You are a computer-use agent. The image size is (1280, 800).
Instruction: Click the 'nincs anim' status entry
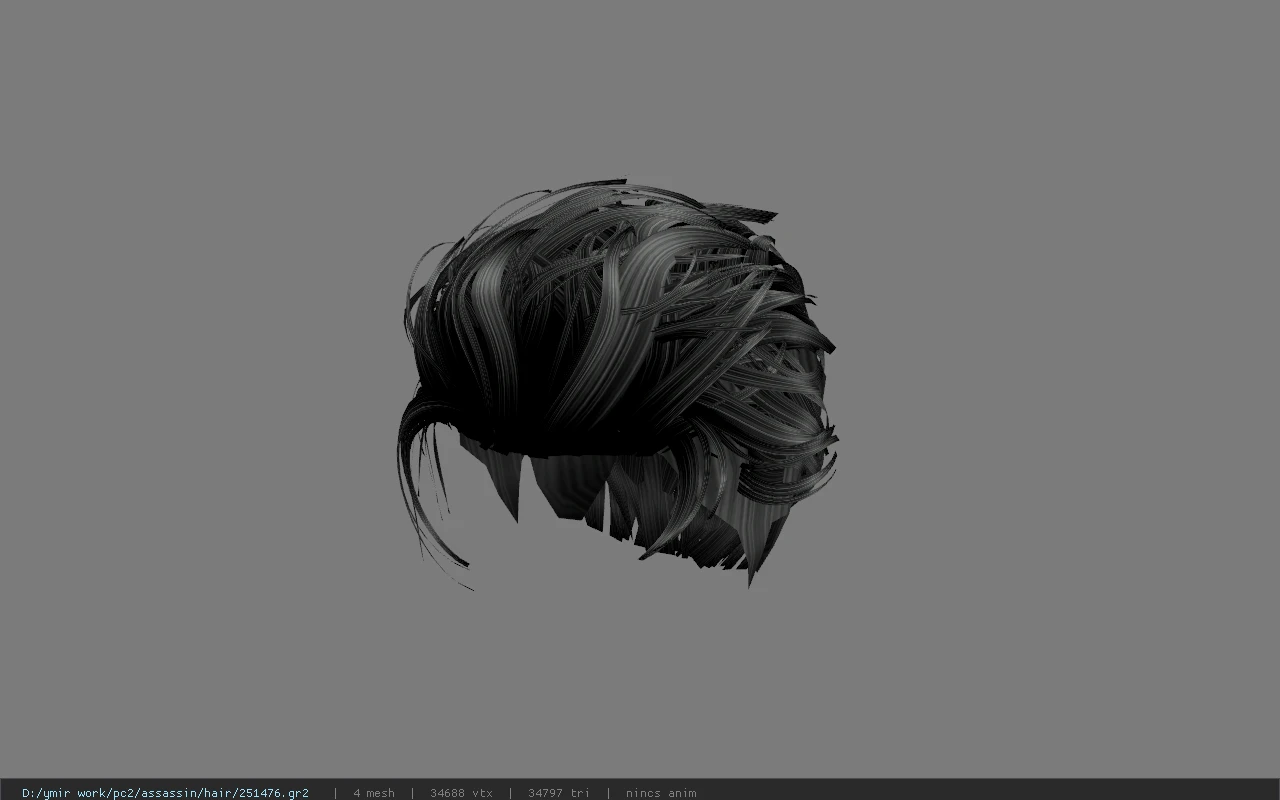[661, 793]
